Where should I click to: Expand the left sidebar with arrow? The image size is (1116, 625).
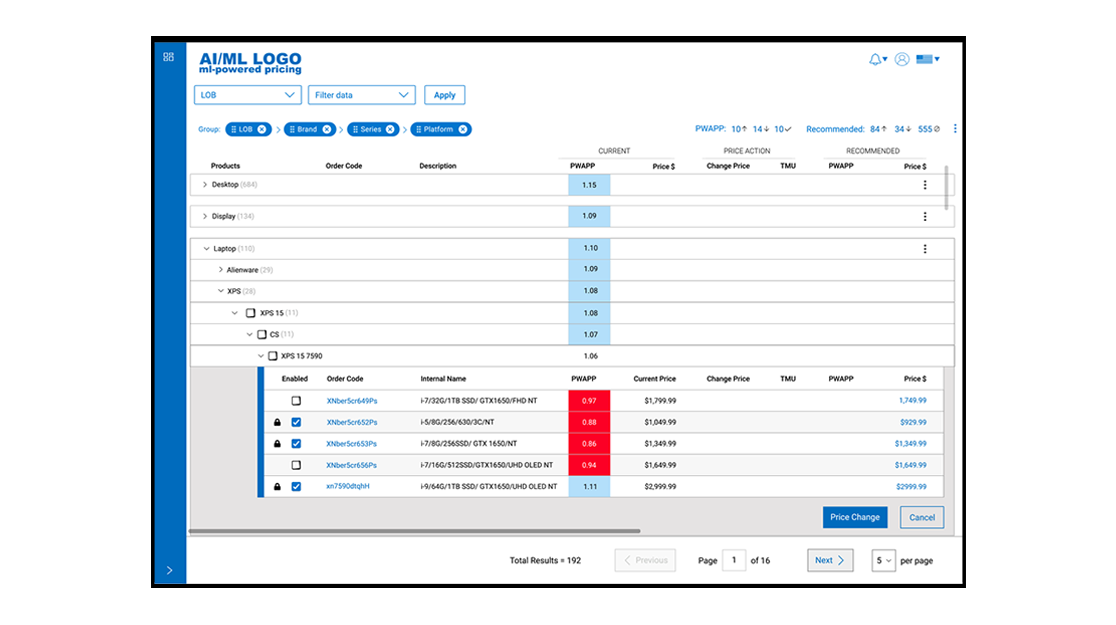(169, 570)
